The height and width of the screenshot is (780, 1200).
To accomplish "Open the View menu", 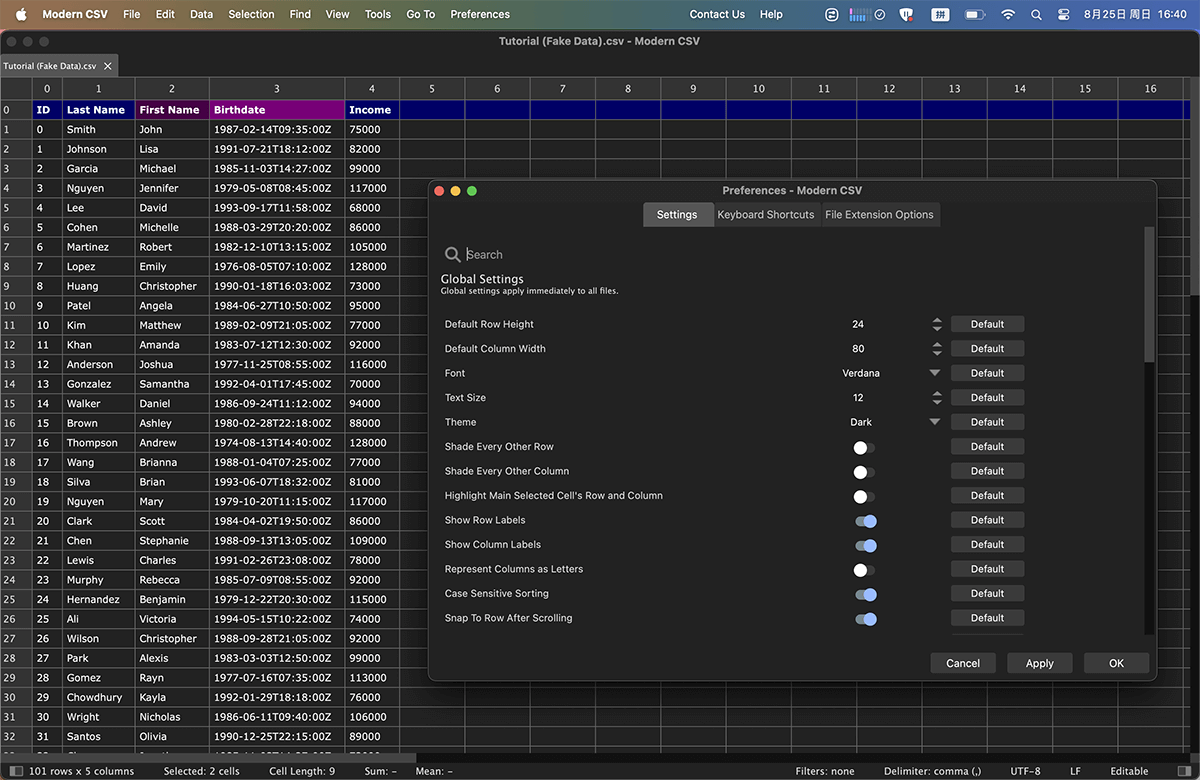I will (338, 14).
